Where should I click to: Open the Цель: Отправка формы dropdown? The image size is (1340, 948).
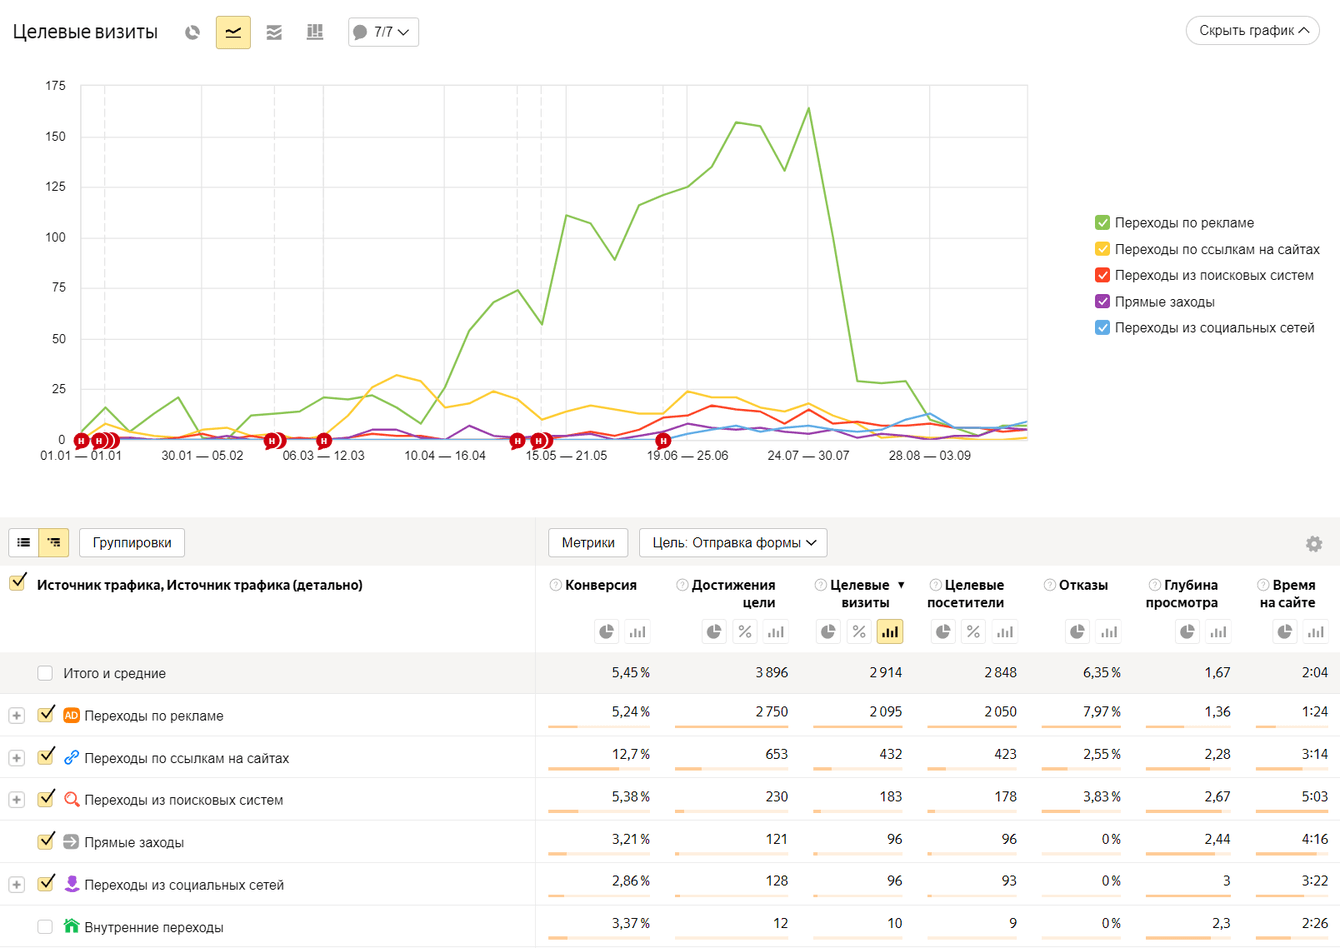click(x=733, y=542)
